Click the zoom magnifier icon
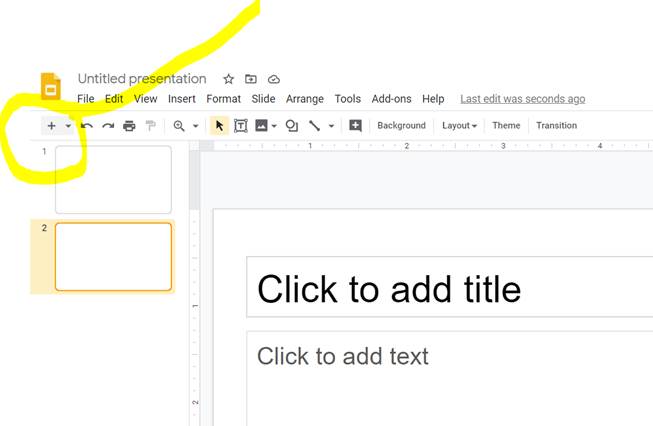The image size is (653, 426). pyautogui.click(x=179, y=126)
